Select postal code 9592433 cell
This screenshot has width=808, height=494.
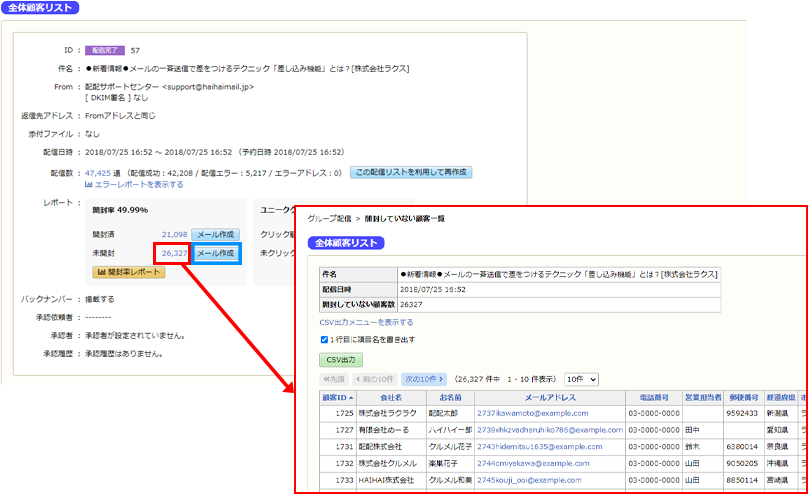coord(744,413)
